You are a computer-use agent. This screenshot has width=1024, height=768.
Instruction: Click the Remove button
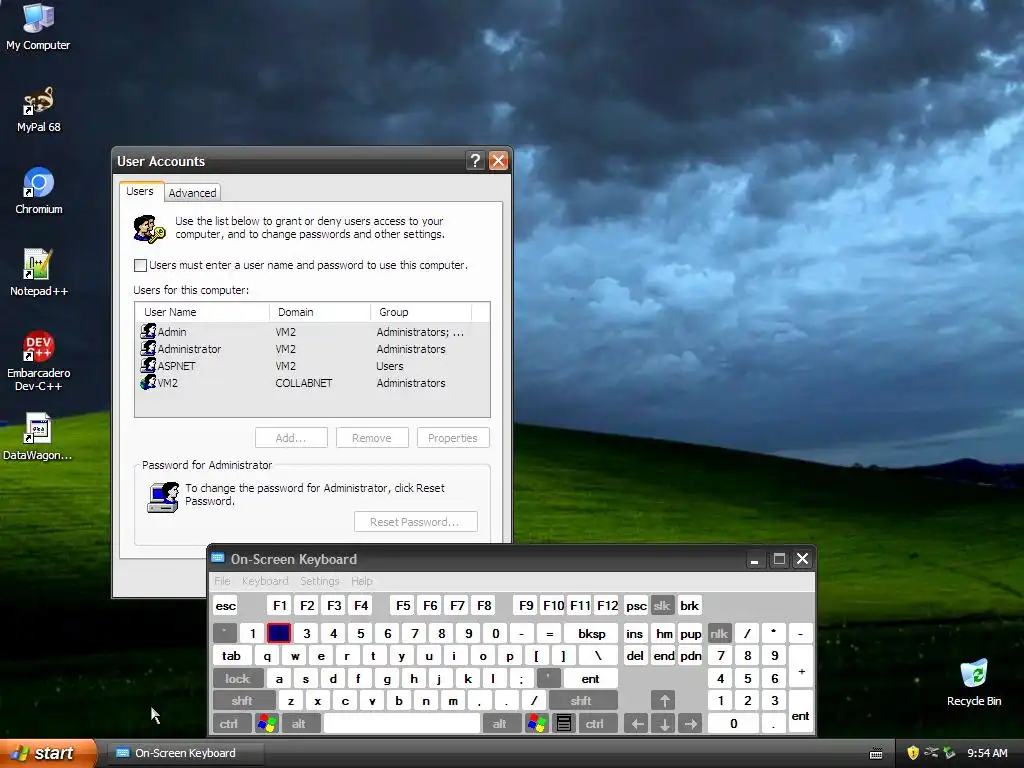pos(372,438)
